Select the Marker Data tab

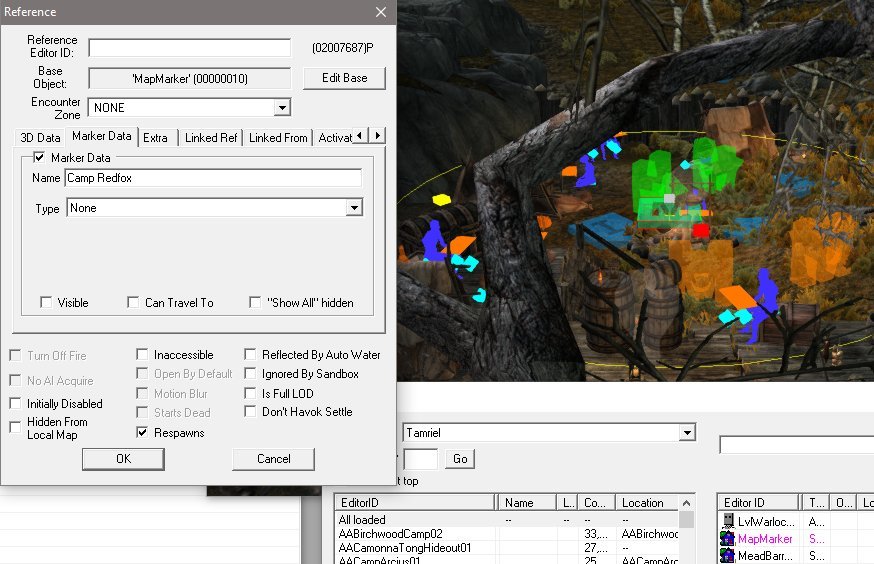(x=101, y=136)
